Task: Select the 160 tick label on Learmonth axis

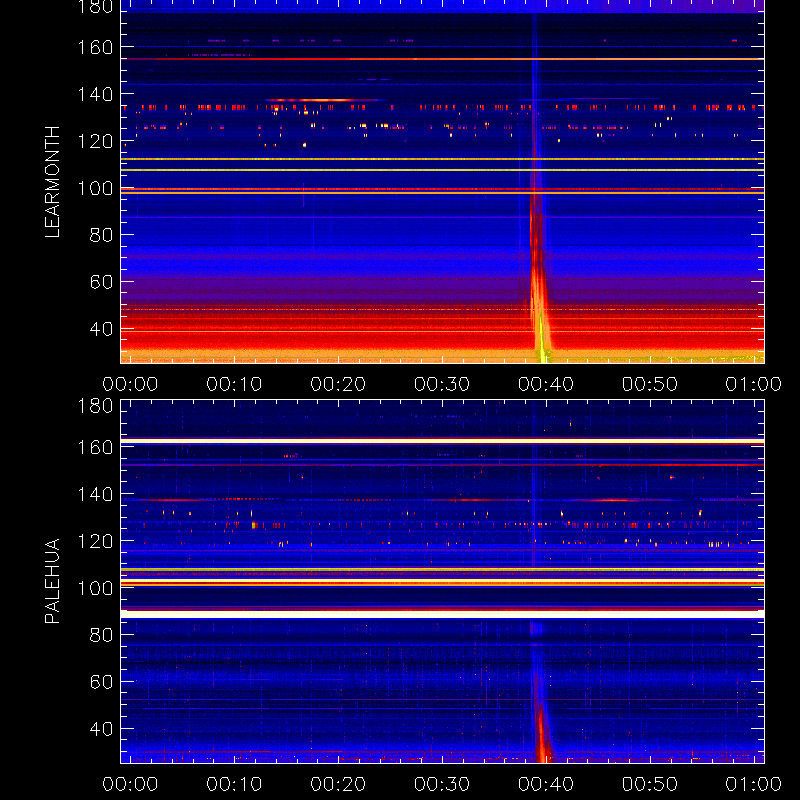Action: point(95,47)
